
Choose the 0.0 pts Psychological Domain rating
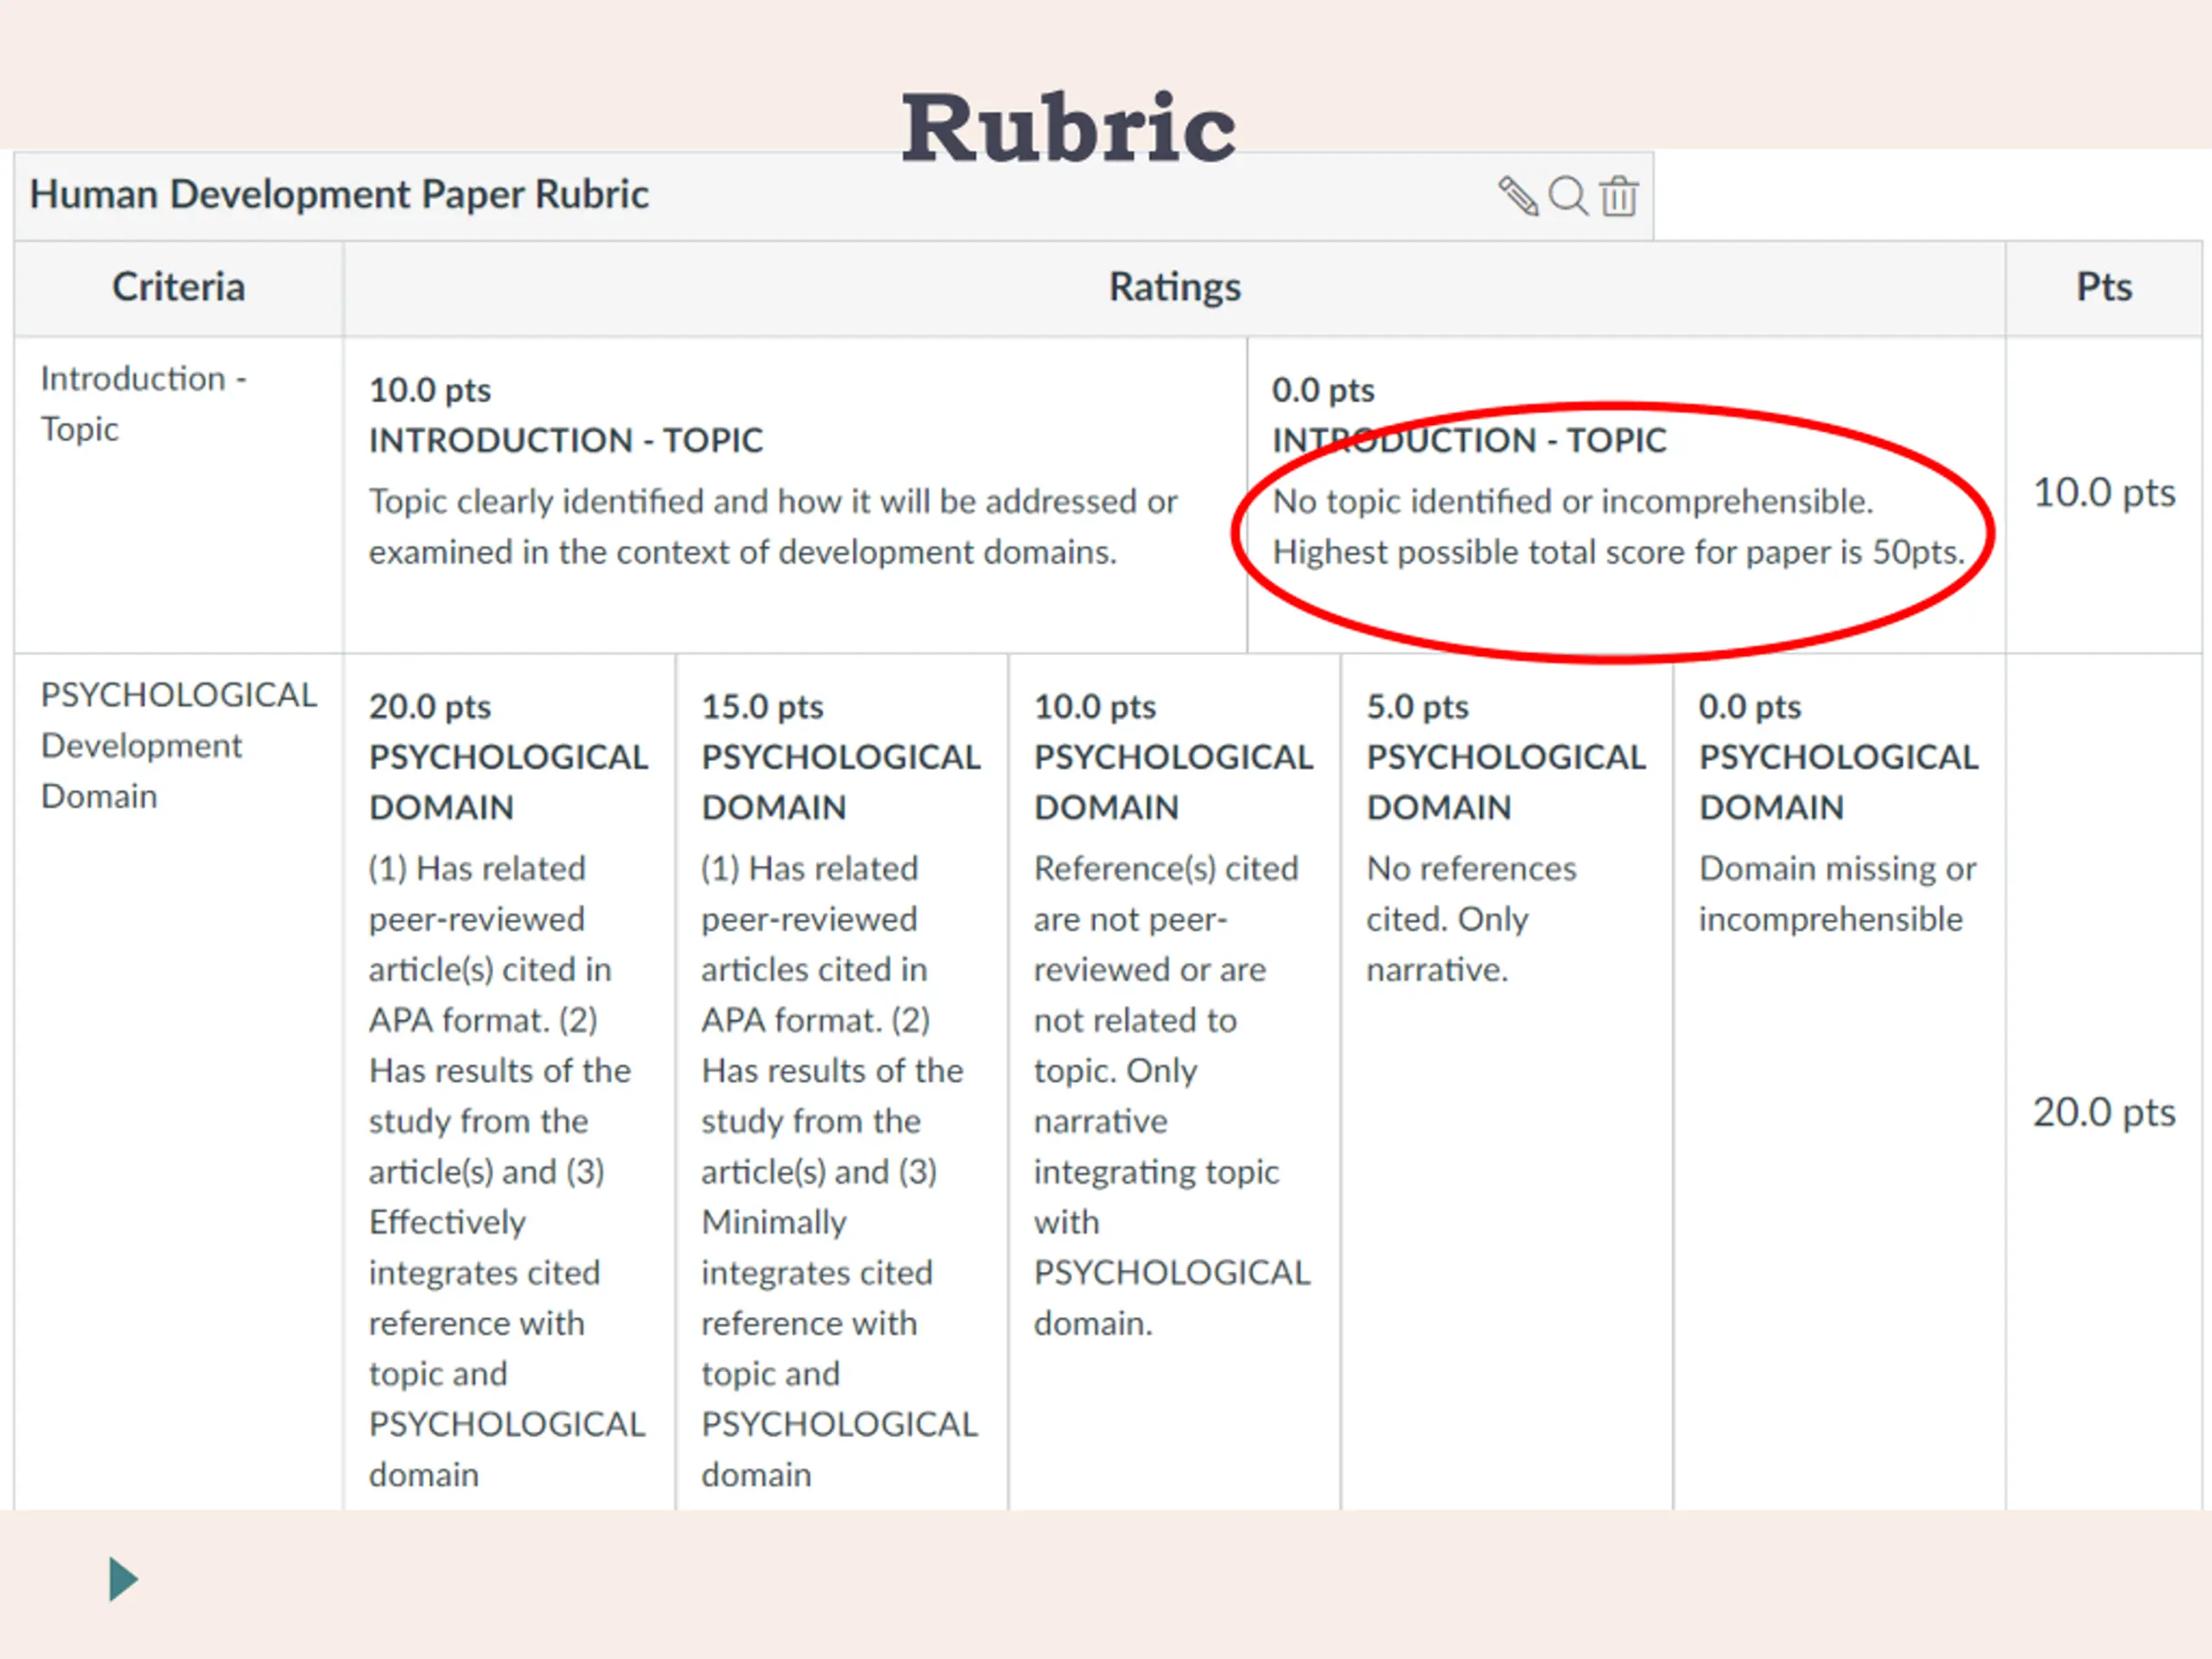click(1839, 1082)
